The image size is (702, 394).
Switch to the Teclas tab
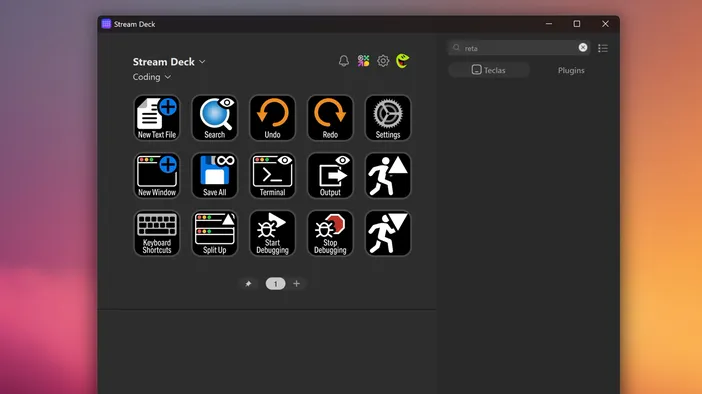(x=488, y=70)
